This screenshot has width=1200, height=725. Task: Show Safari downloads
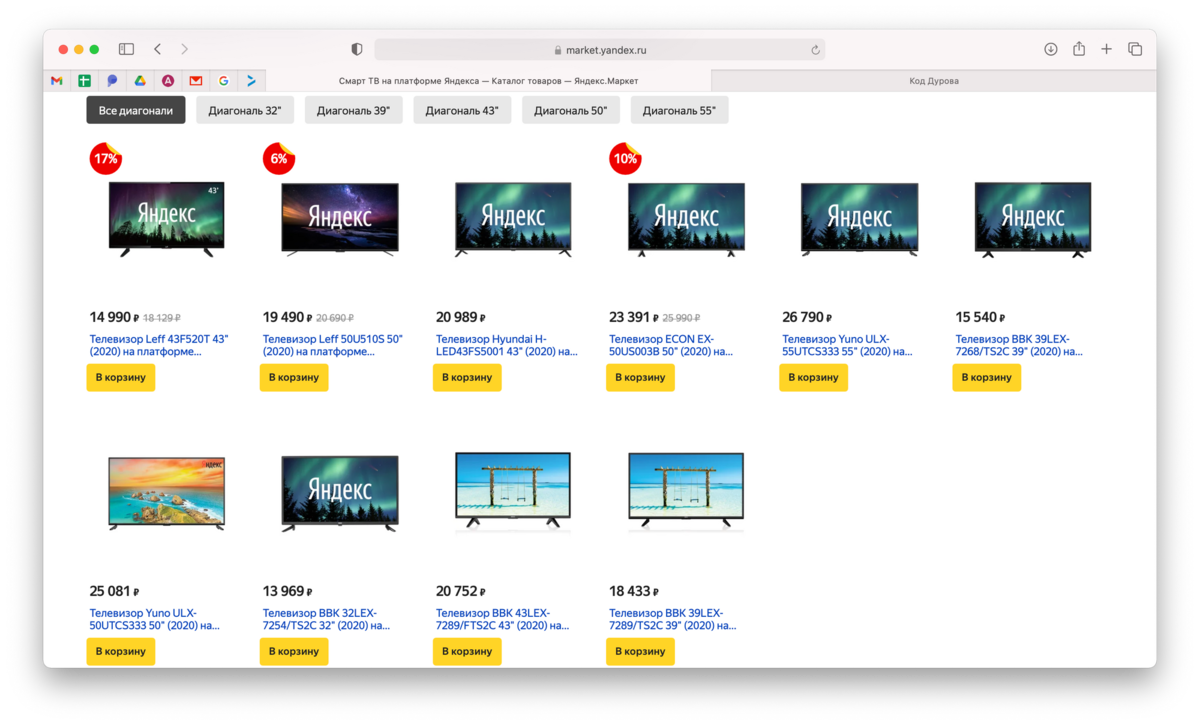point(1051,49)
